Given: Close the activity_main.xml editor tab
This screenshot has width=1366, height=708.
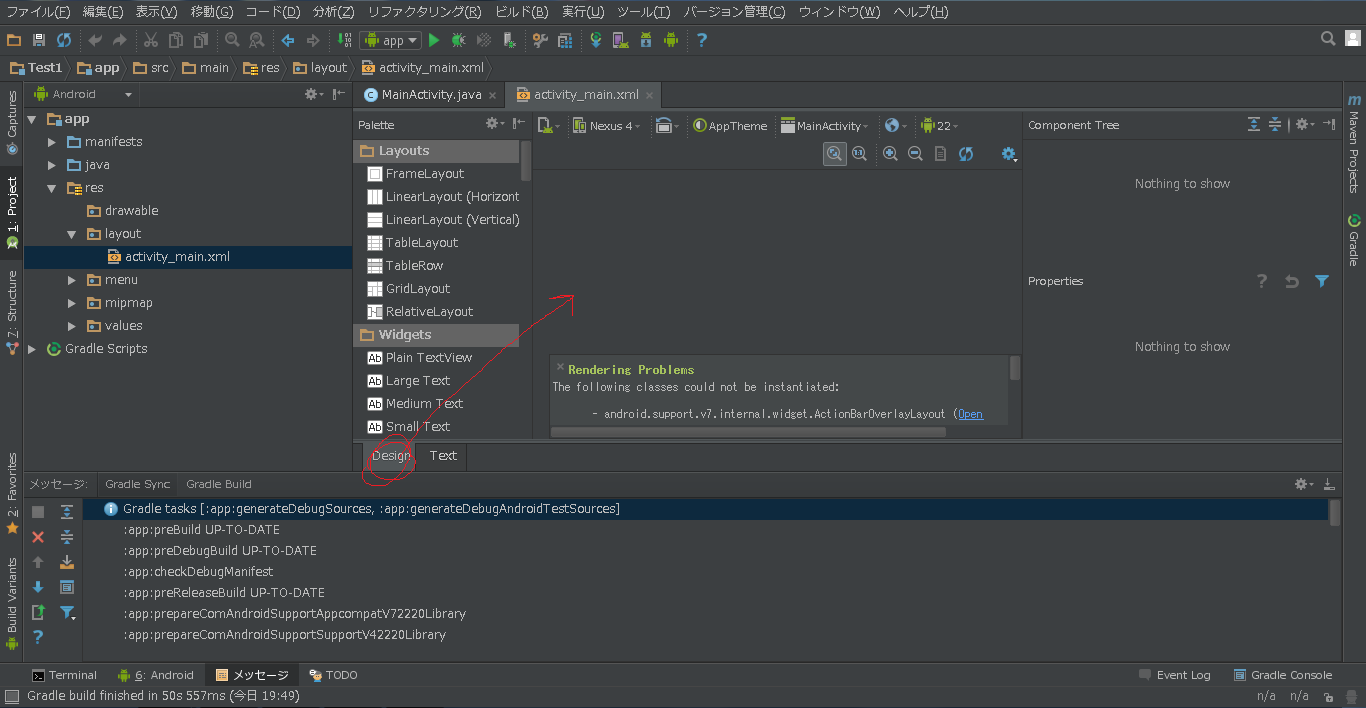Looking at the screenshot, I should click(650, 96).
